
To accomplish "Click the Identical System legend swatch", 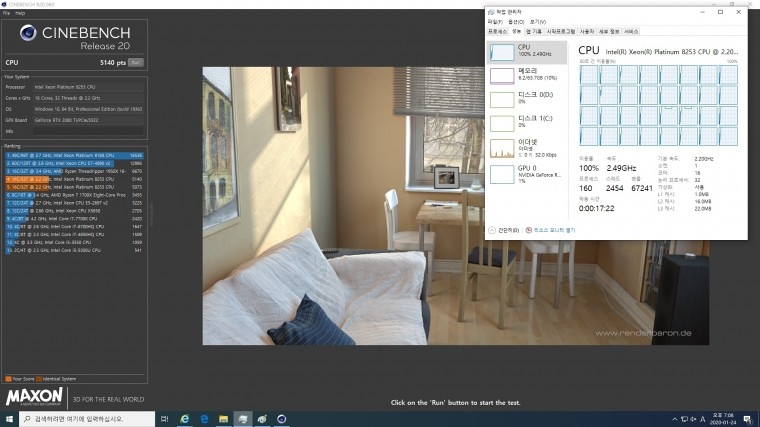I will coord(39,379).
